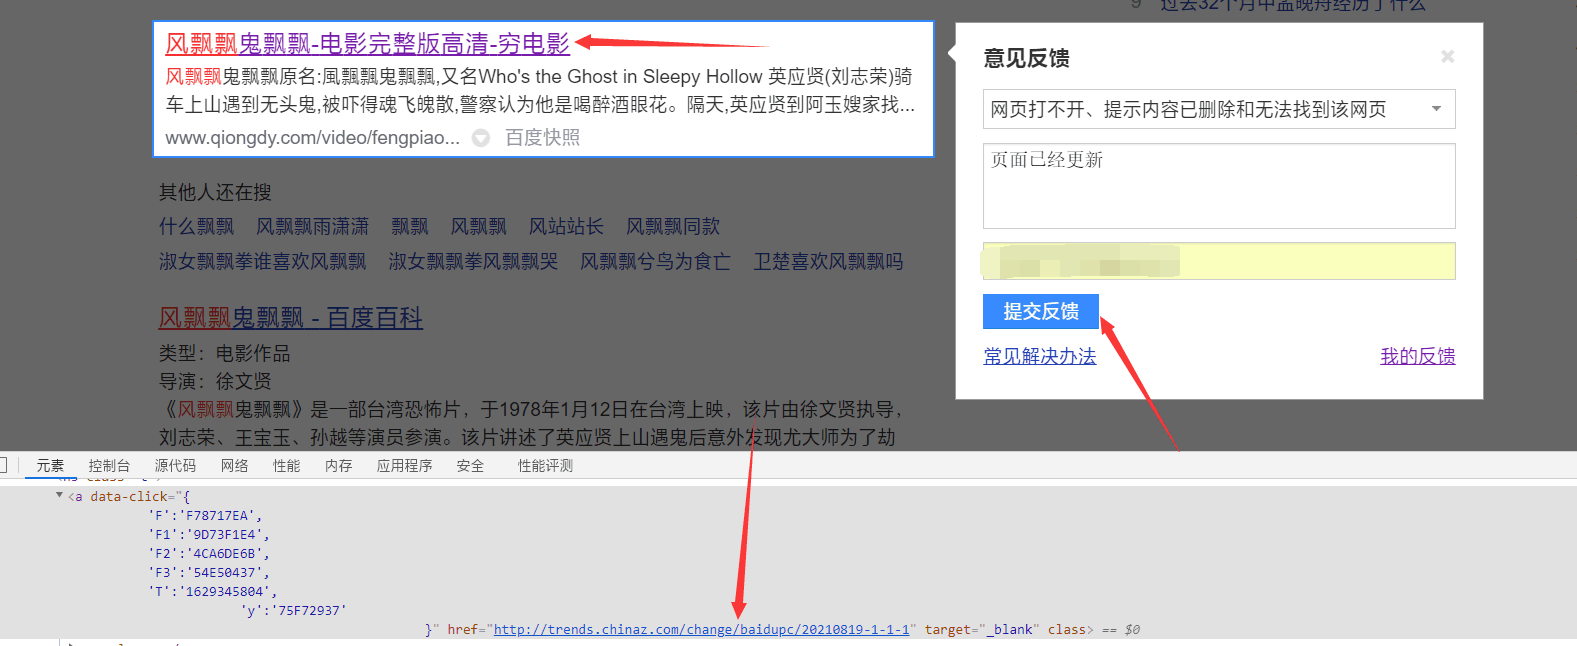
Task: Select the 'F3':'54E50437' attribute line
Action: (x=209, y=573)
